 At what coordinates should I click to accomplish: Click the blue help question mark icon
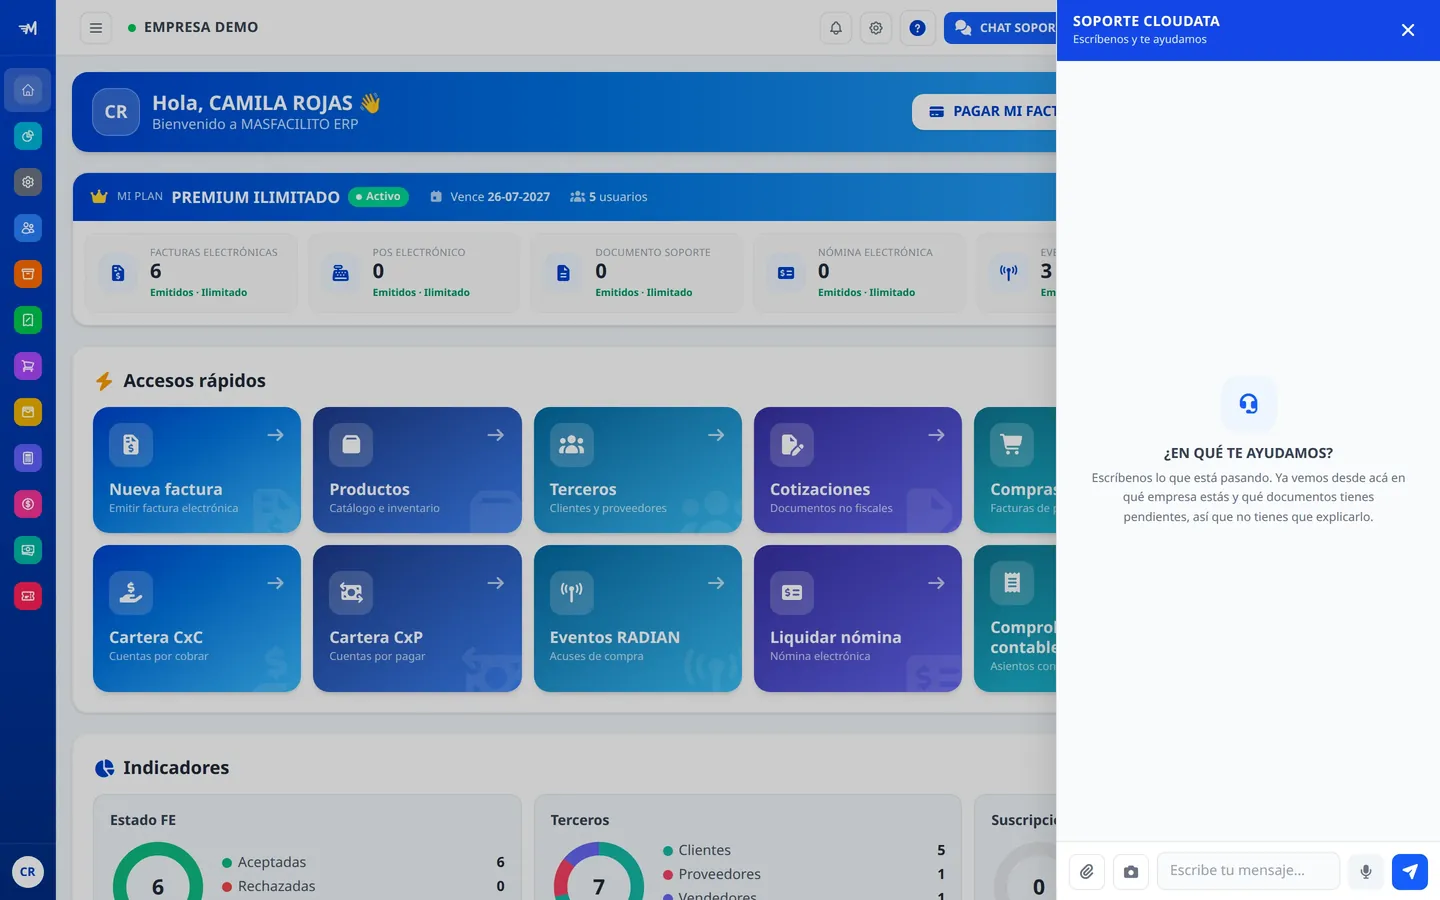[x=917, y=28]
